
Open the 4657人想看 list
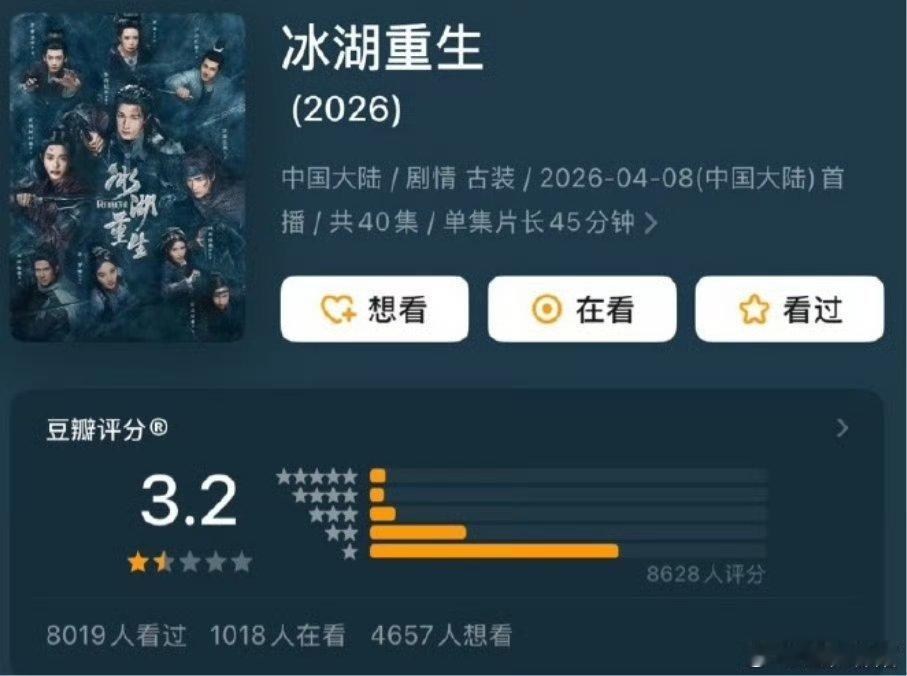pos(441,635)
